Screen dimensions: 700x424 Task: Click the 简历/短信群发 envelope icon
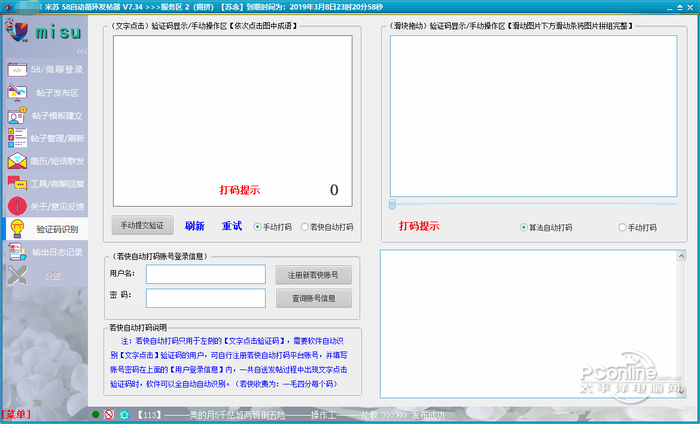(17, 161)
